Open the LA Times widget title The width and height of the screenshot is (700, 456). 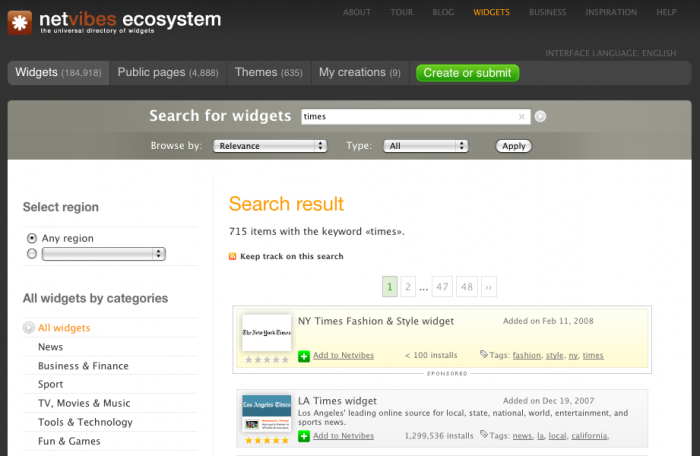337,401
